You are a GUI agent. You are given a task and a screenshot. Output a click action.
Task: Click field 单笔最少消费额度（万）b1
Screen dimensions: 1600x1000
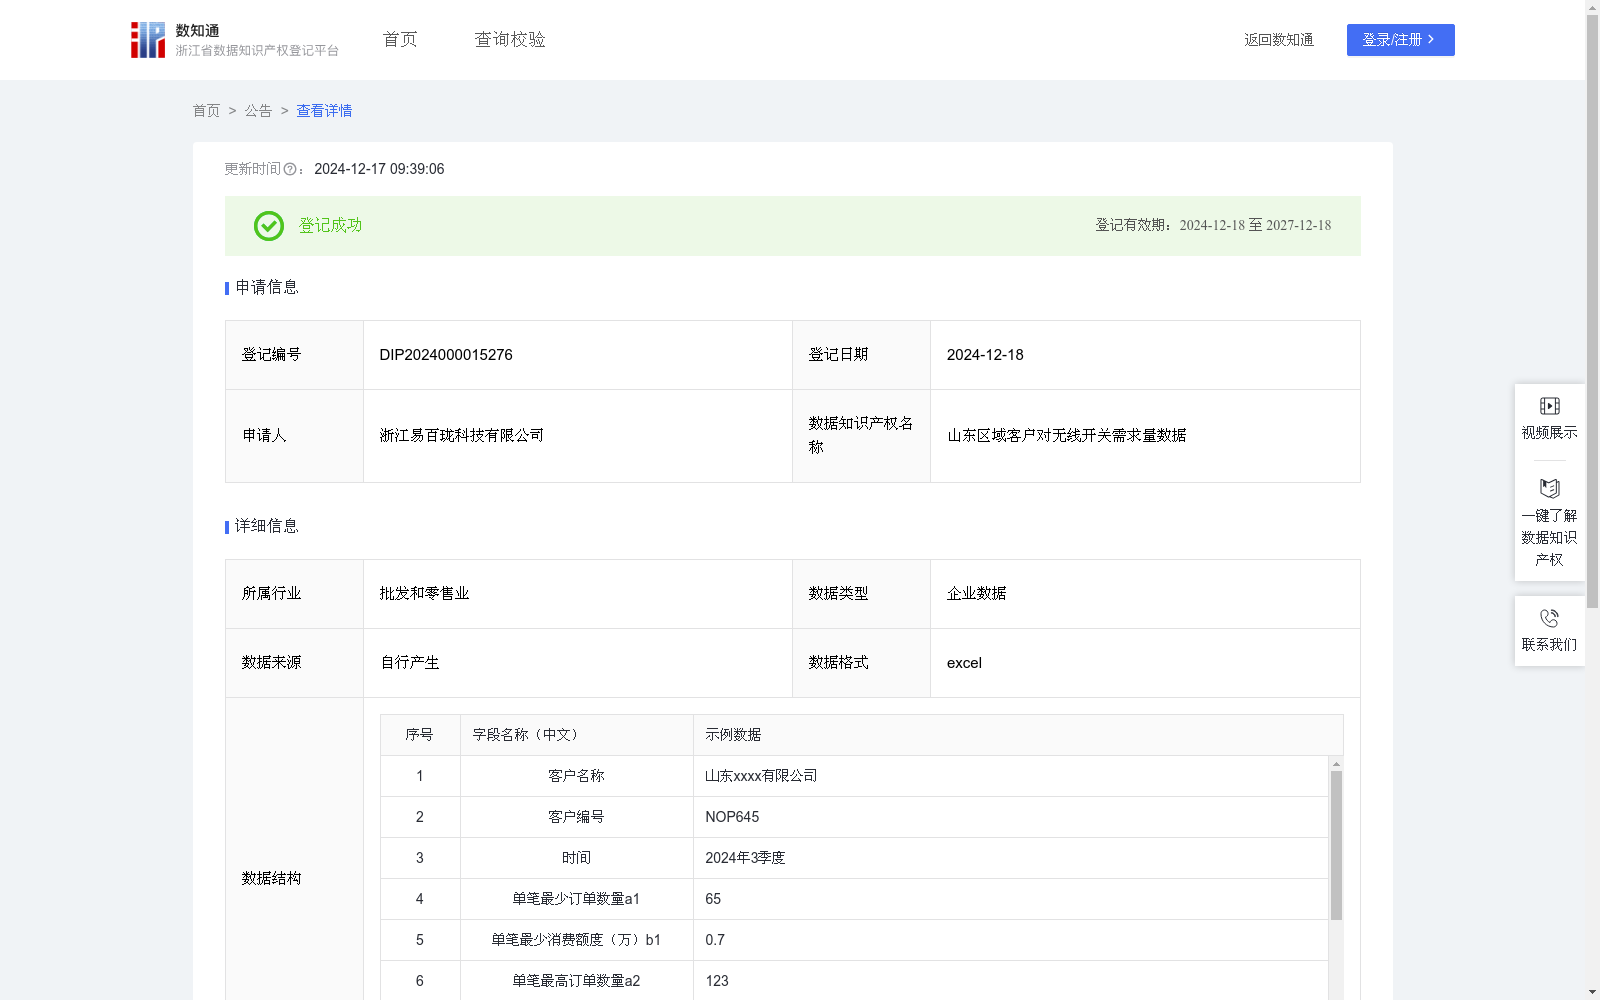[x=576, y=940]
